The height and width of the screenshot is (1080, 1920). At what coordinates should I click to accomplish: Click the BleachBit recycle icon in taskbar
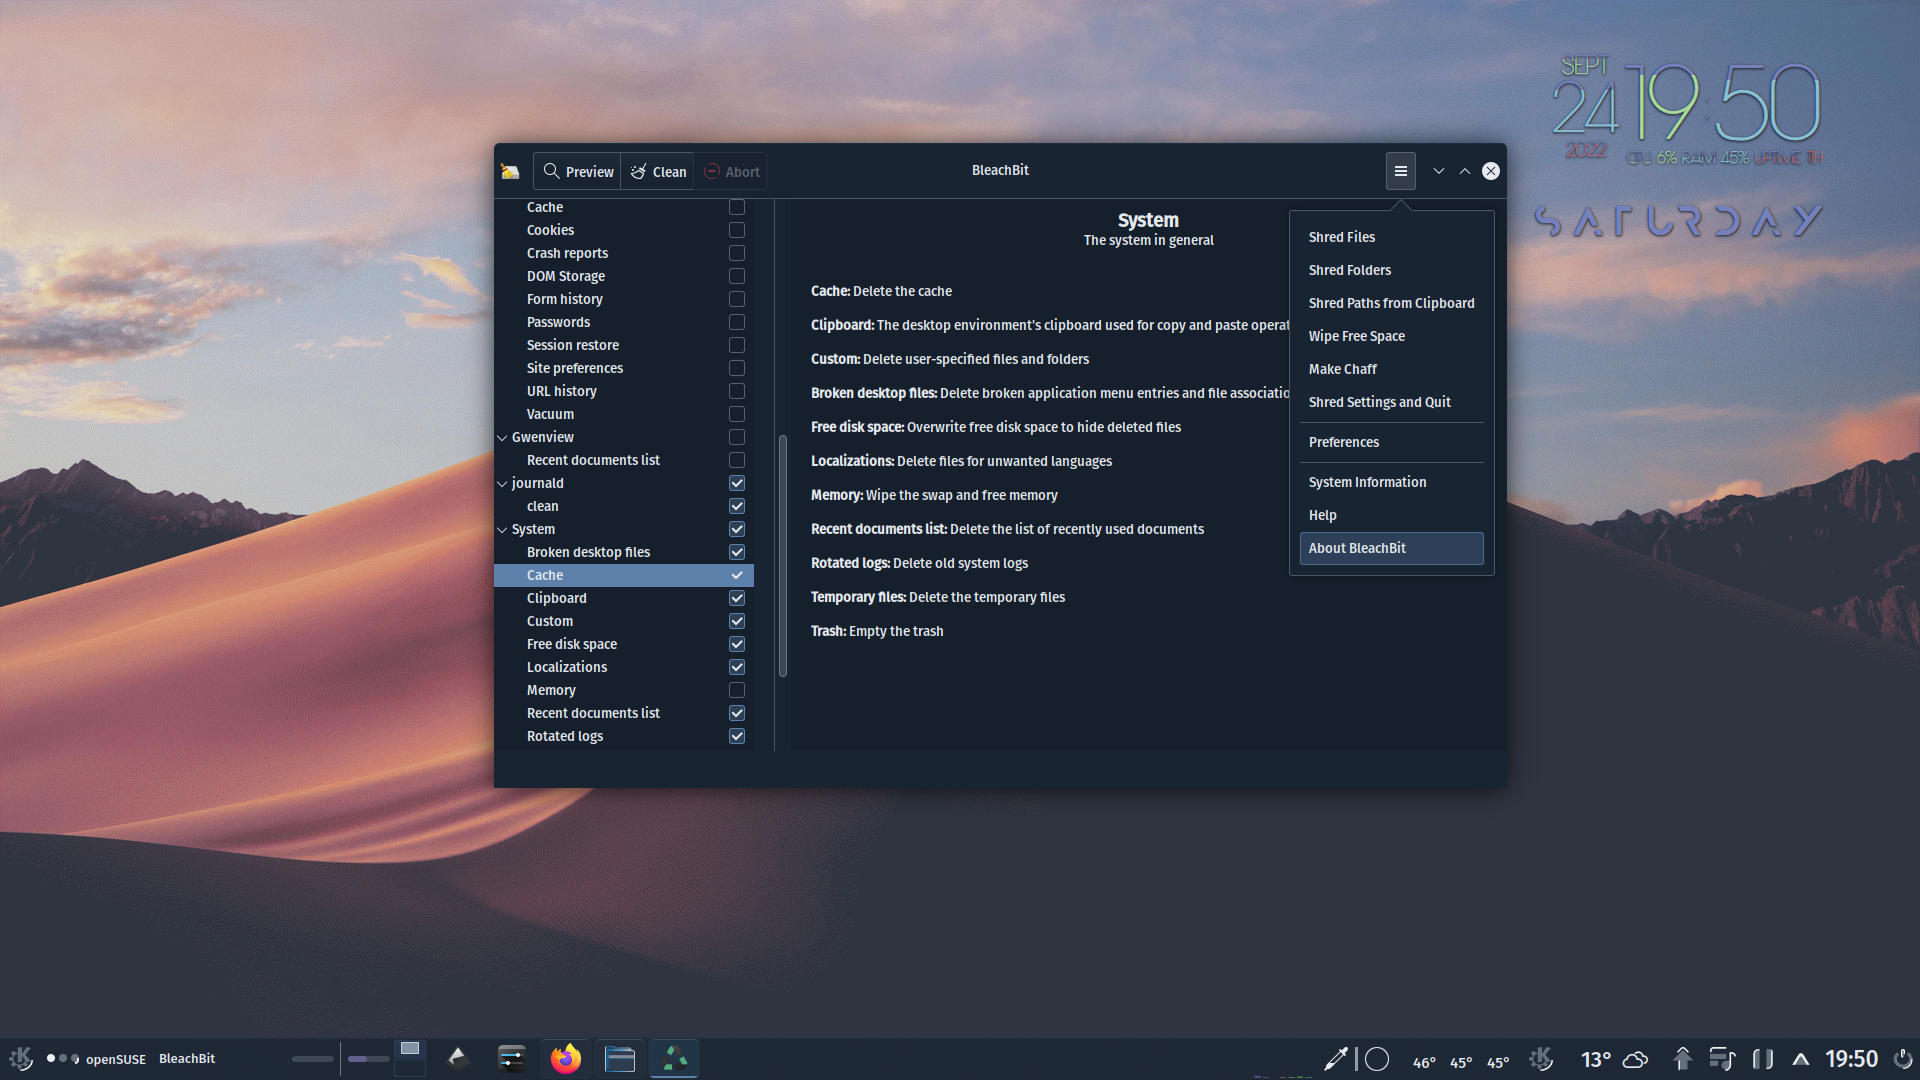coord(675,1058)
